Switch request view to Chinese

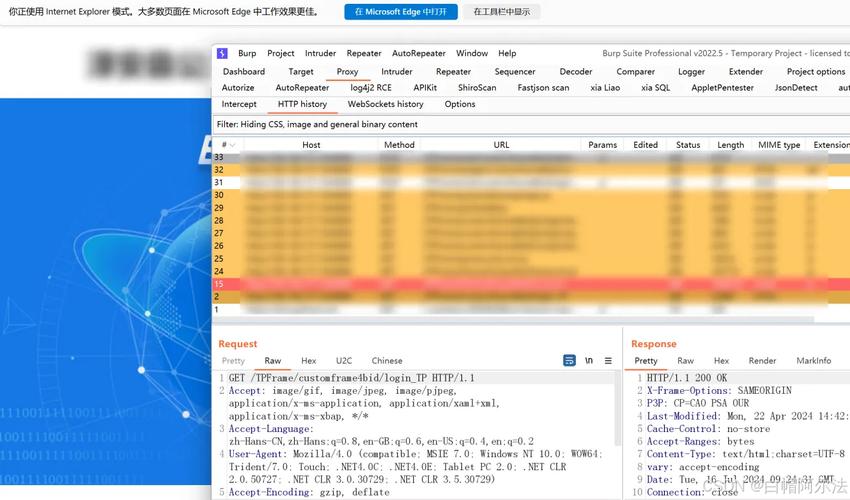tap(387, 361)
